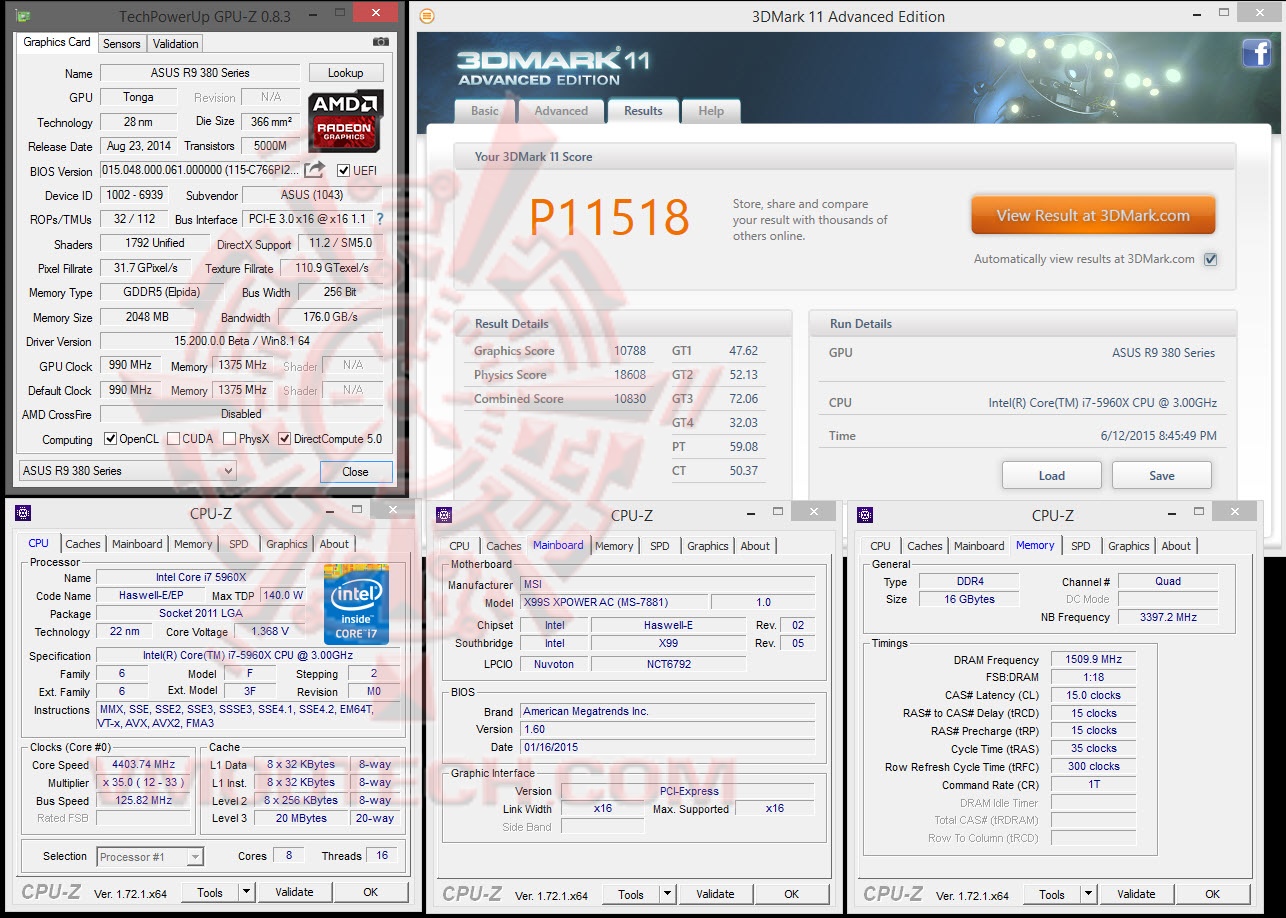Open the Help tab in 3DMark 11
This screenshot has height=918, width=1286.
click(711, 111)
